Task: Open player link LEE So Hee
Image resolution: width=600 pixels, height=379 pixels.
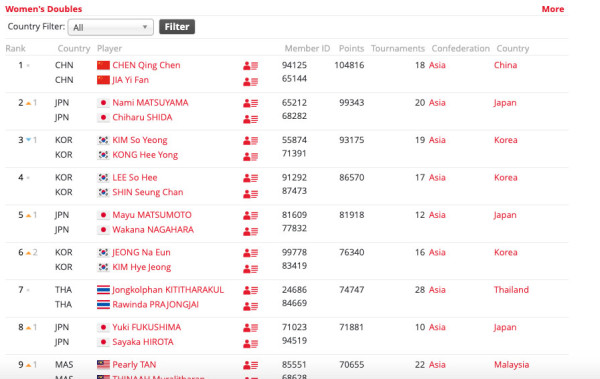Action: click(x=135, y=178)
